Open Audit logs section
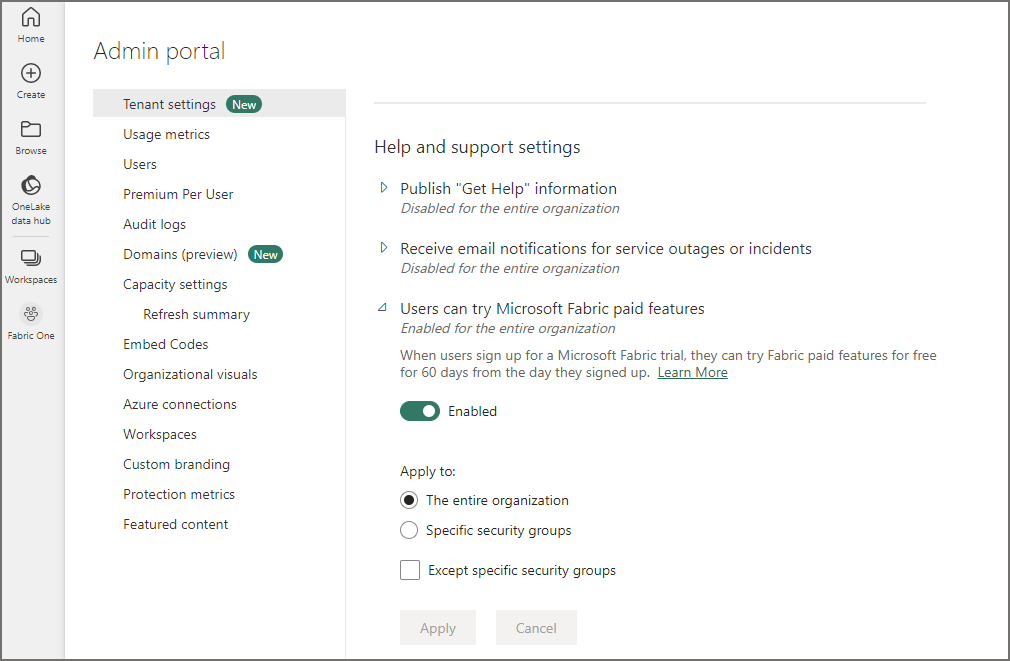 [155, 224]
